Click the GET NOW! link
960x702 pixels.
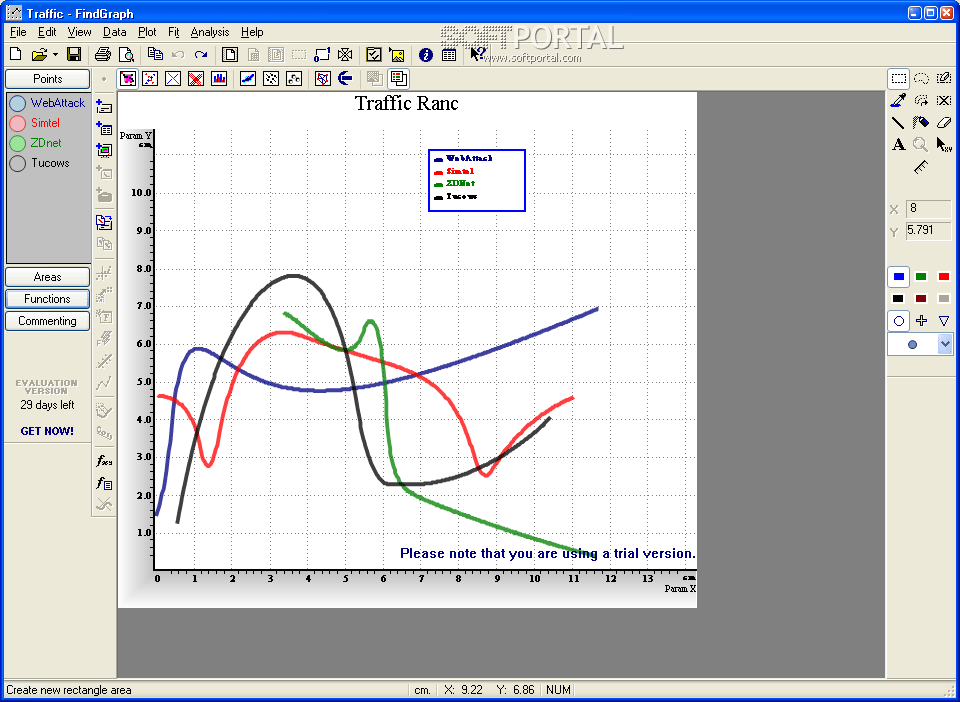click(x=47, y=431)
